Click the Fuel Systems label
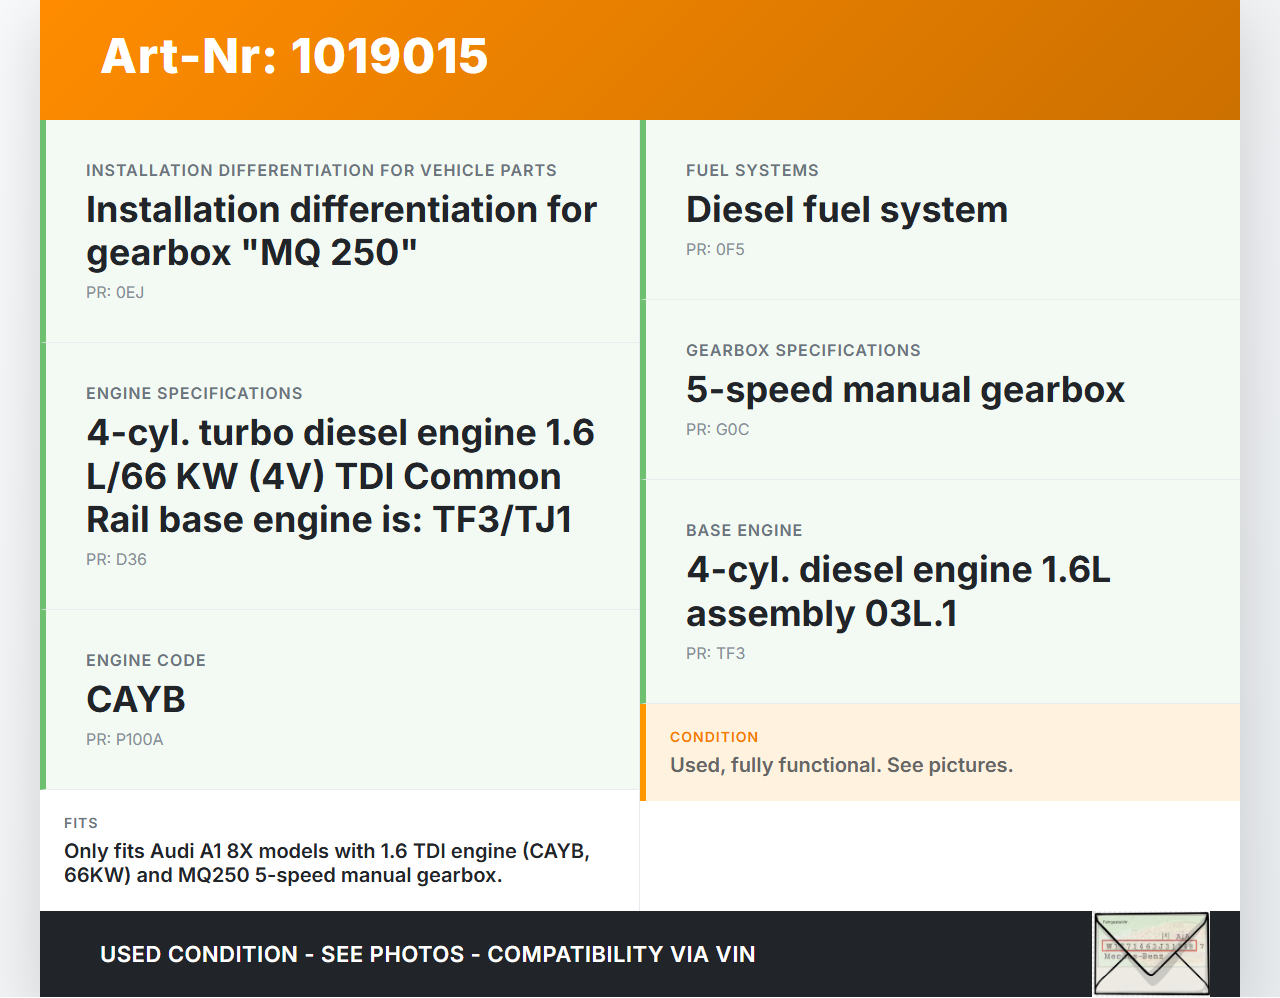Viewport: 1280px width, 998px height. (x=752, y=171)
